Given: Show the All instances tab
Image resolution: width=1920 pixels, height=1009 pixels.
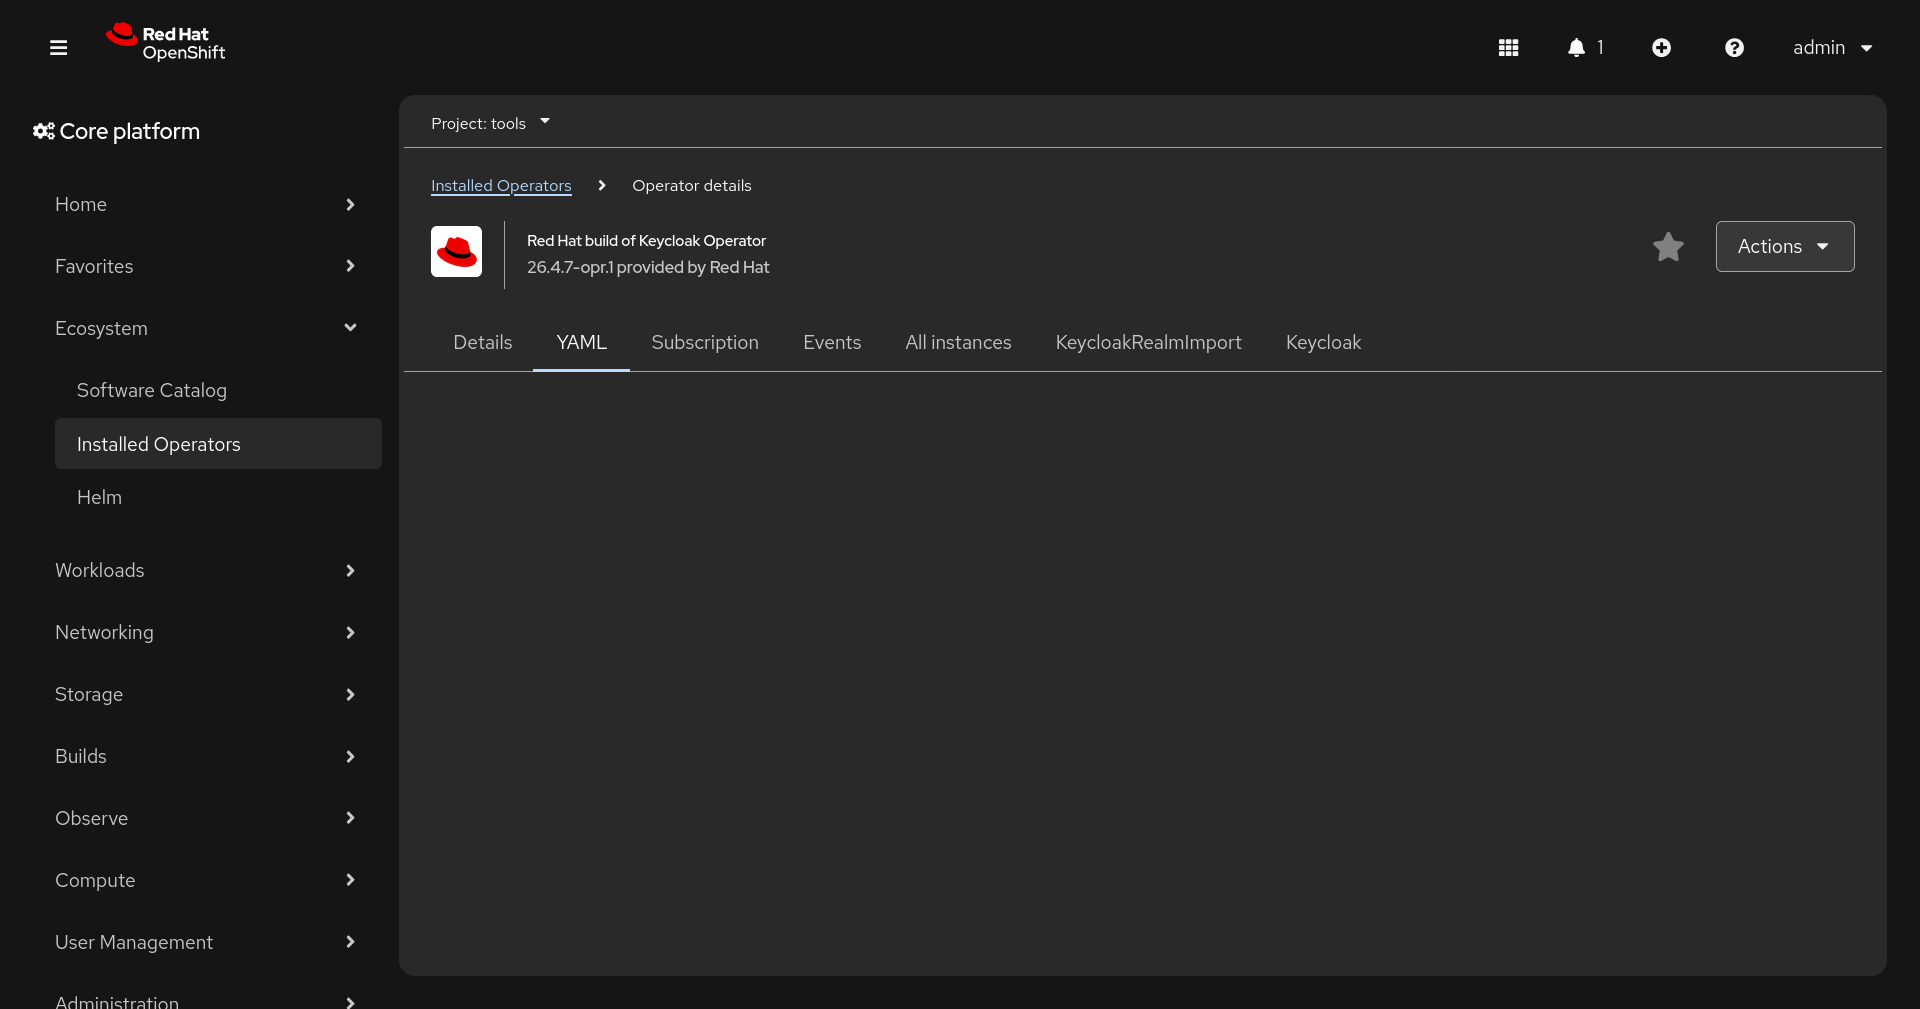Looking at the screenshot, I should 958,343.
